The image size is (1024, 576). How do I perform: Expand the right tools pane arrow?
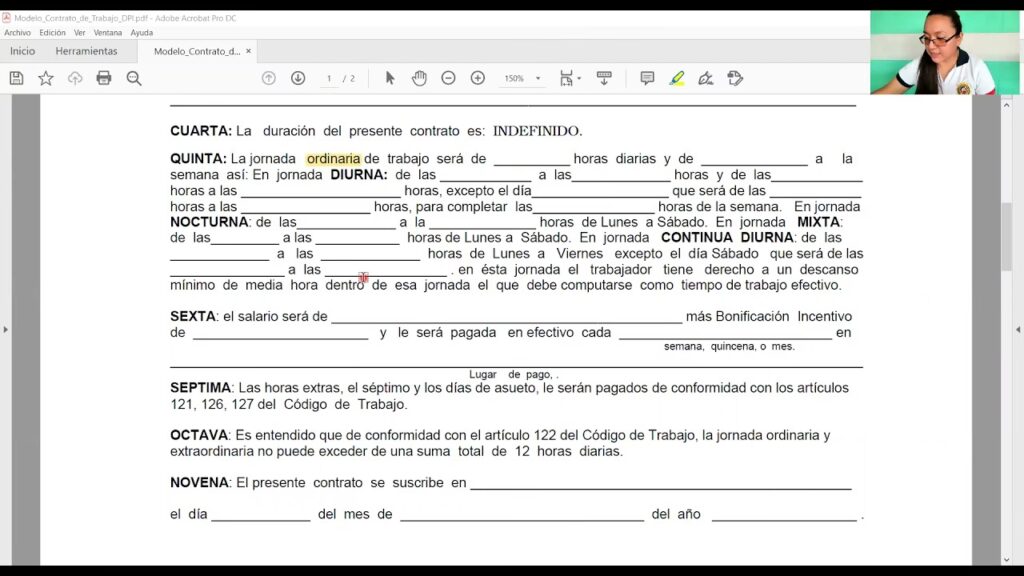(x=1018, y=329)
